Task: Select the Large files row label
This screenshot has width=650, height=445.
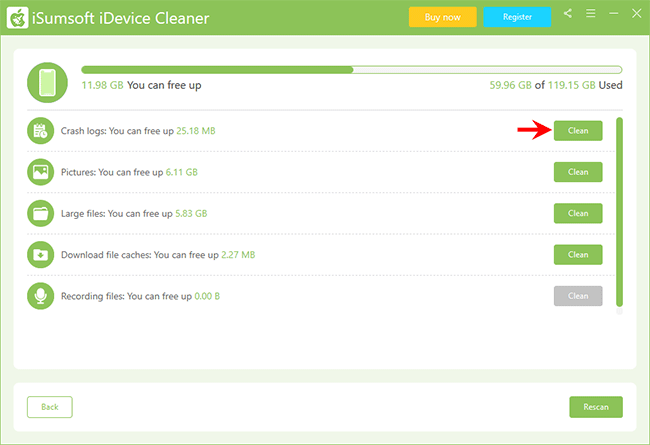Action: (134, 214)
